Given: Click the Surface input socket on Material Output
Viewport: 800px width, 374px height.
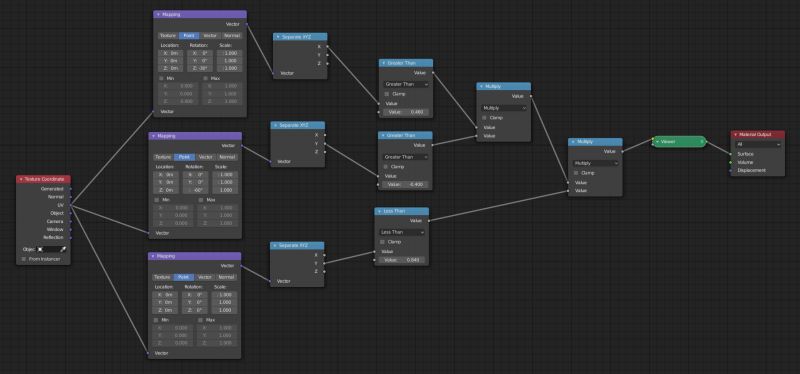Looking at the screenshot, I should [731, 154].
